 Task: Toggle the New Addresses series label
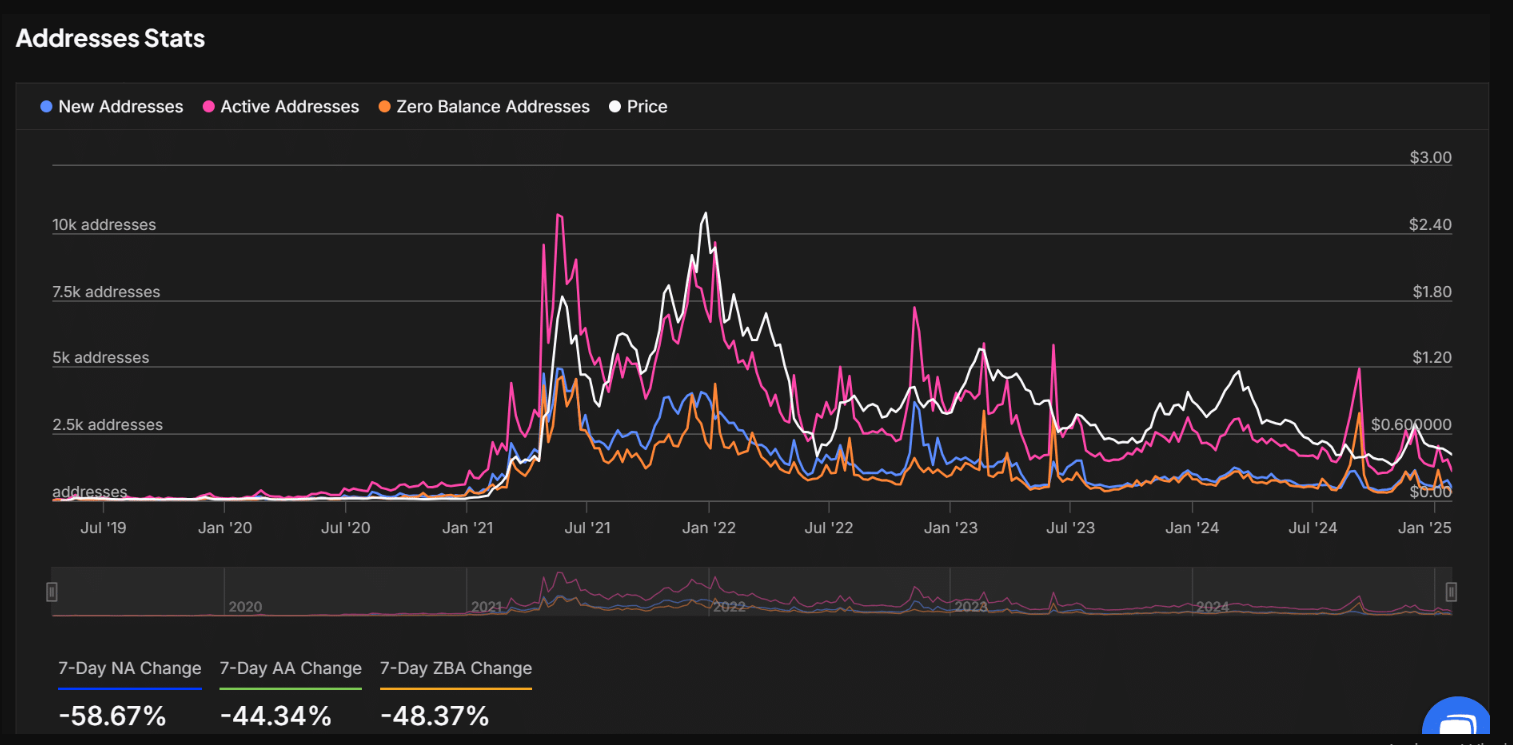120,107
